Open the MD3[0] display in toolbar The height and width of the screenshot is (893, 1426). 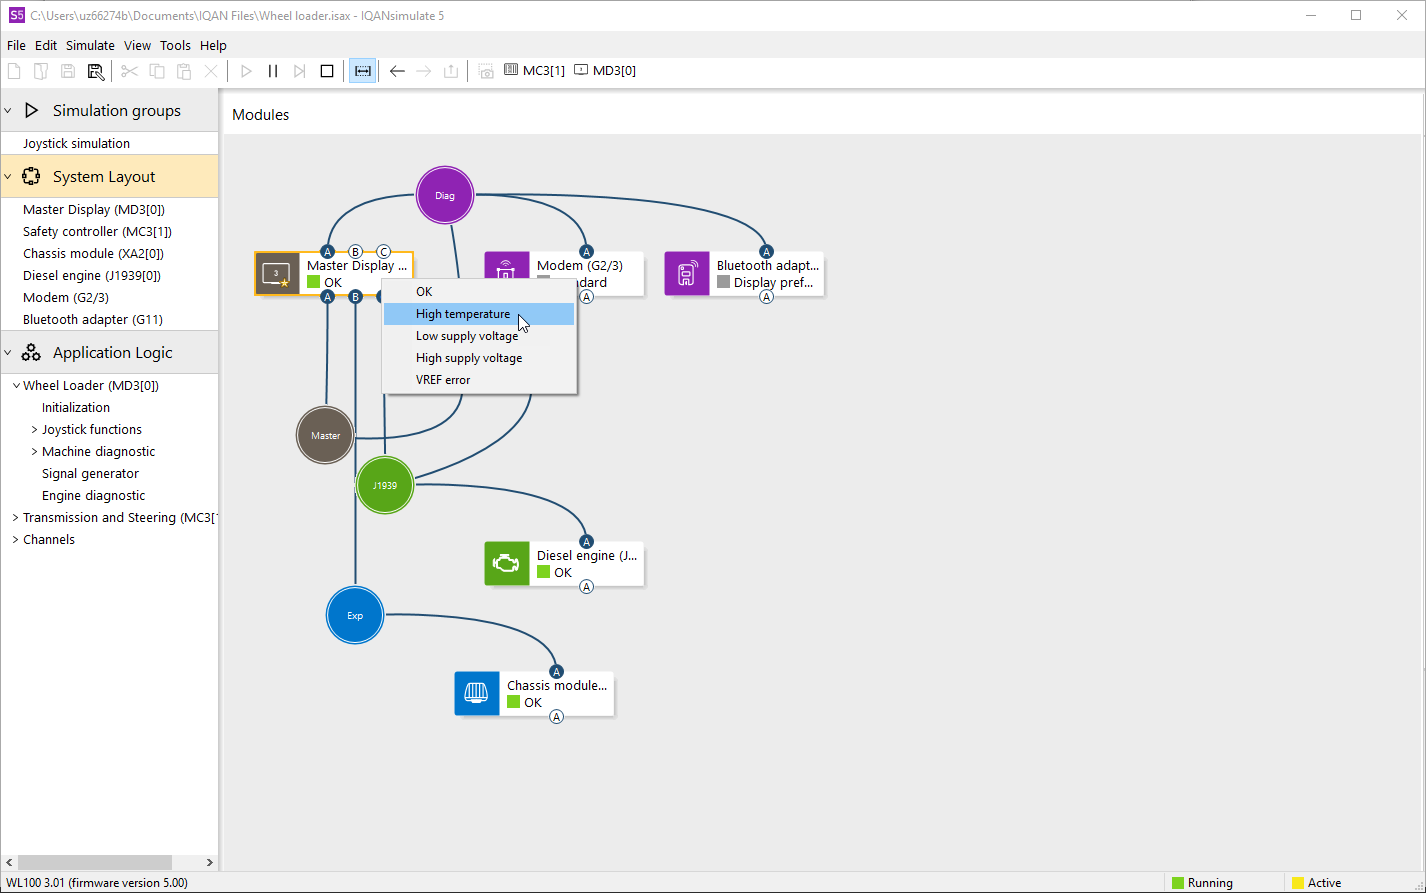tap(605, 71)
